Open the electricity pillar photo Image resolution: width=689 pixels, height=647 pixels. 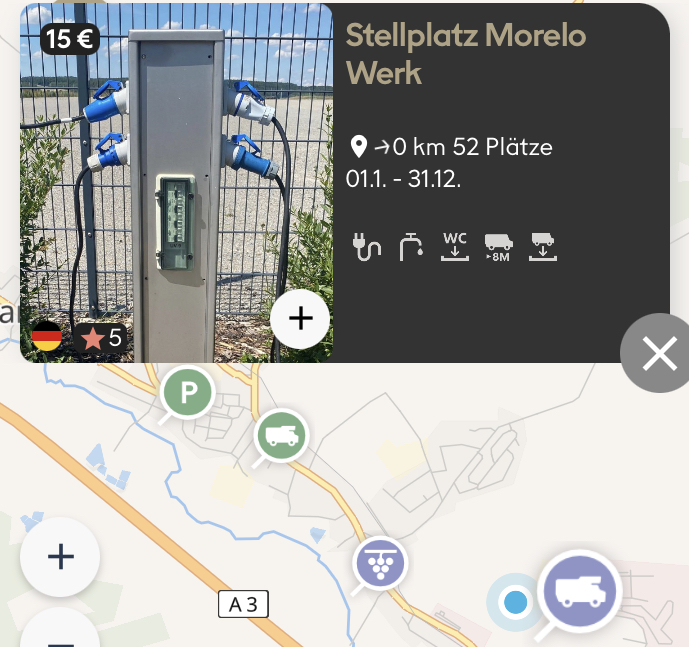pos(176,183)
